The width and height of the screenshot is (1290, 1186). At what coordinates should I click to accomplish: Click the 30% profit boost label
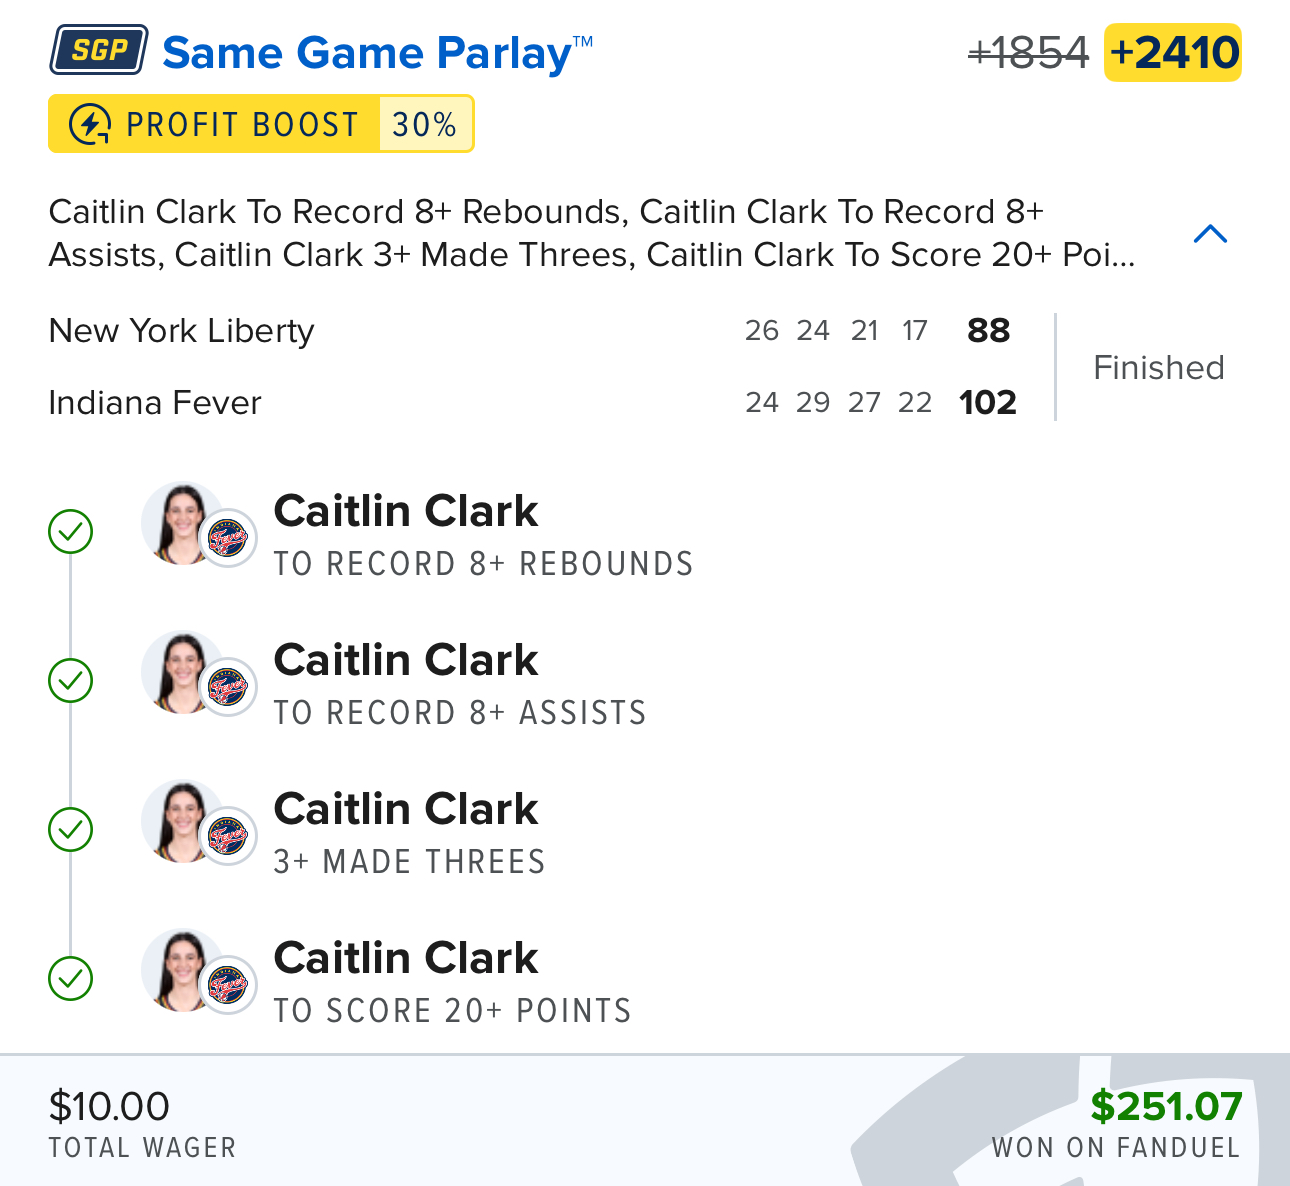pos(424,125)
